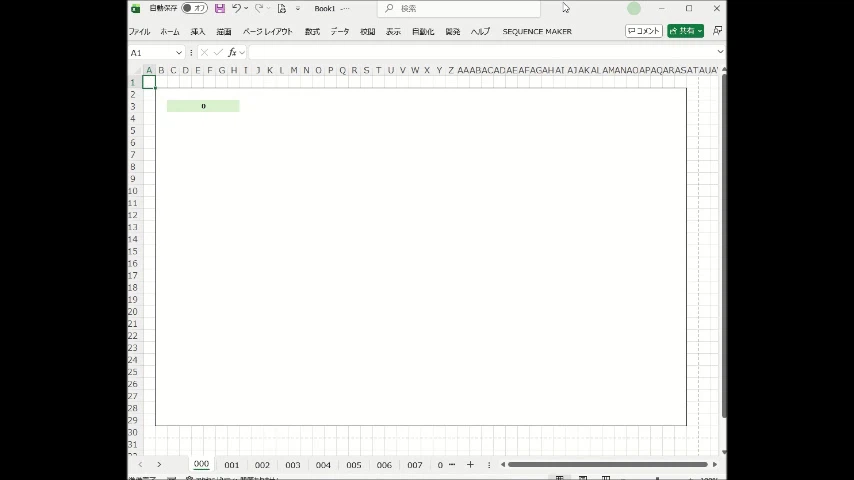
Task: Click the select-all corner of the grid
Action: [135, 70]
